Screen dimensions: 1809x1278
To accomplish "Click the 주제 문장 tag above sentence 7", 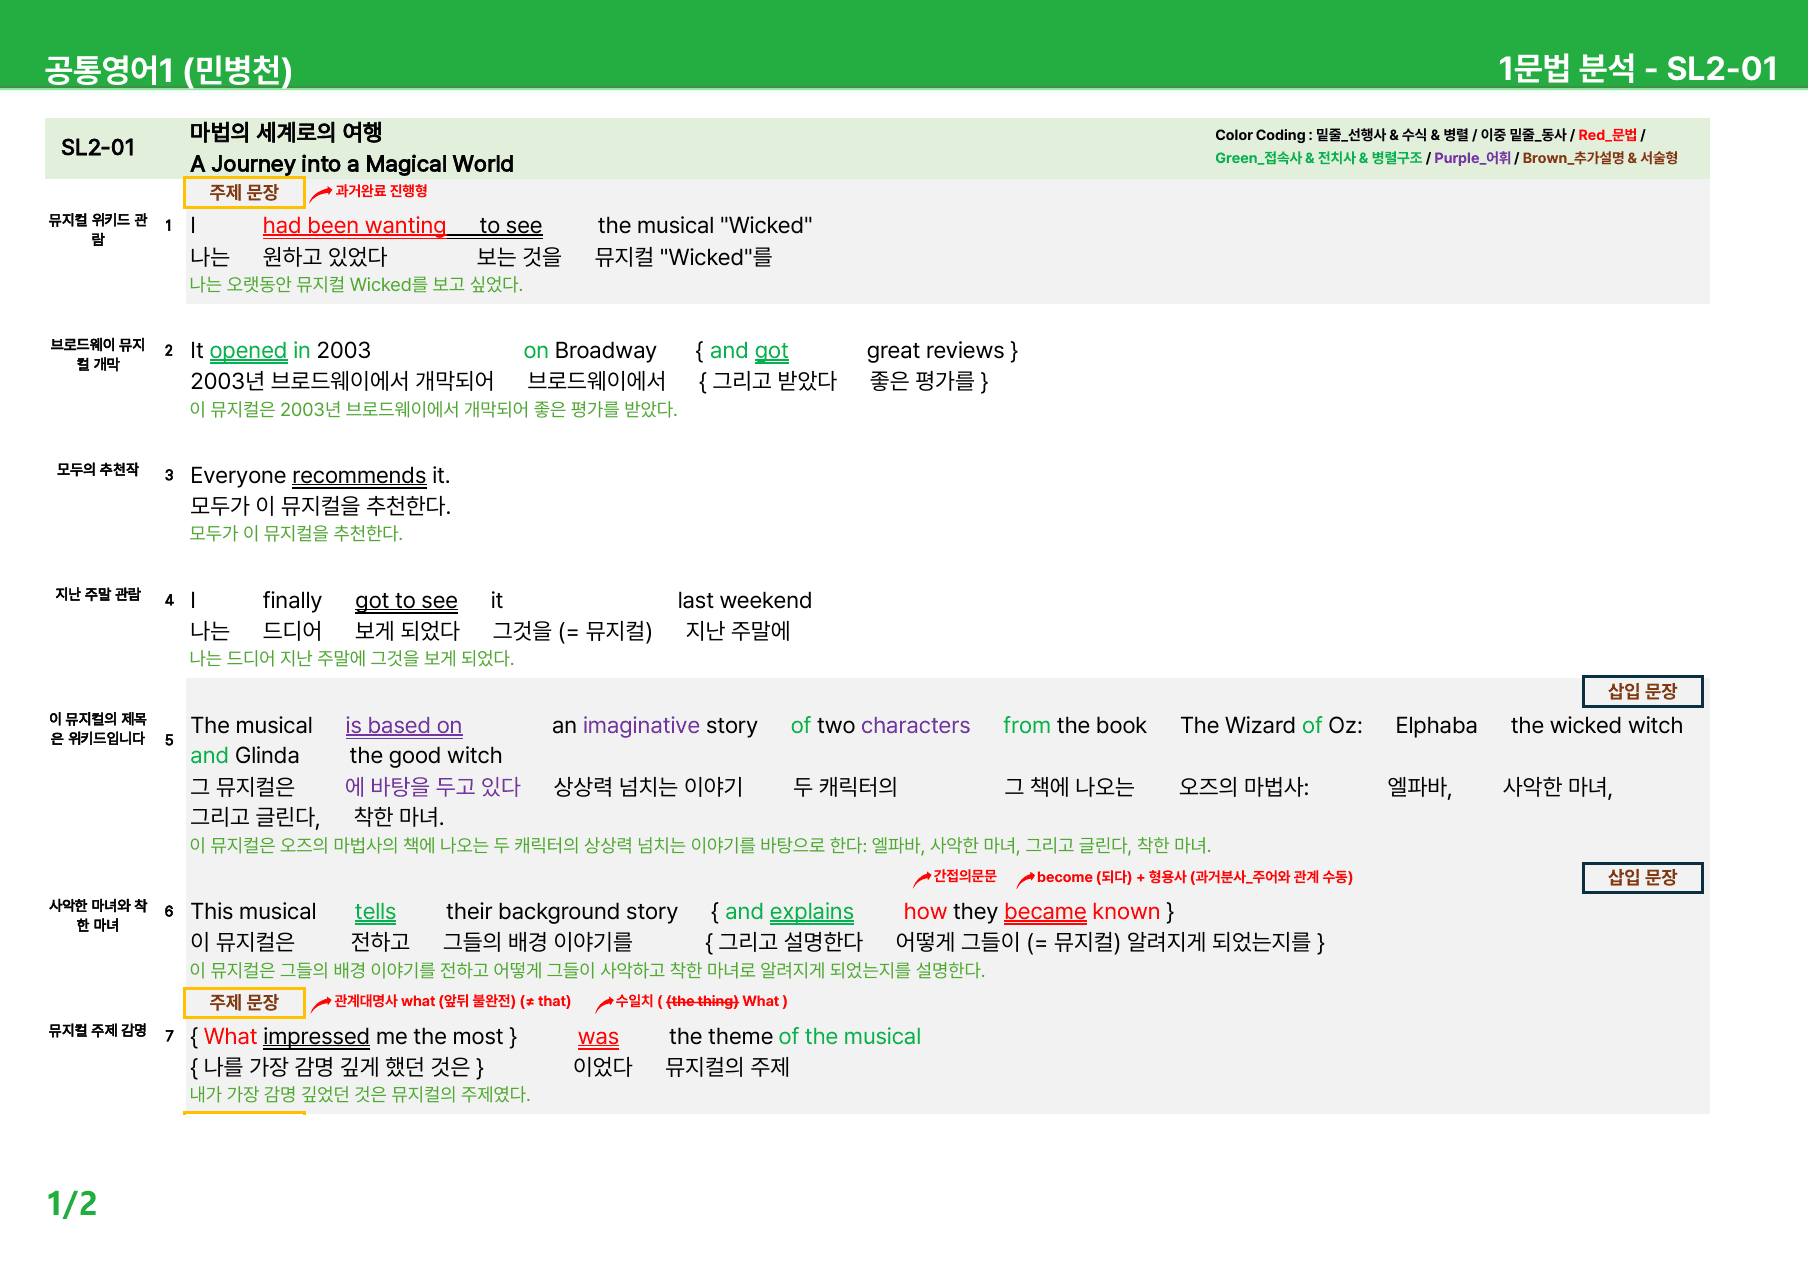I will pos(244,1002).
